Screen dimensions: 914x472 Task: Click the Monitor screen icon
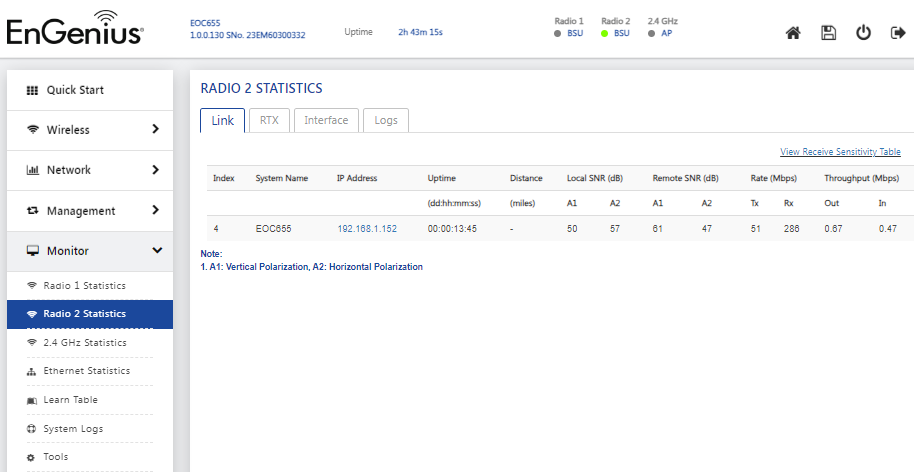point(33,251)
